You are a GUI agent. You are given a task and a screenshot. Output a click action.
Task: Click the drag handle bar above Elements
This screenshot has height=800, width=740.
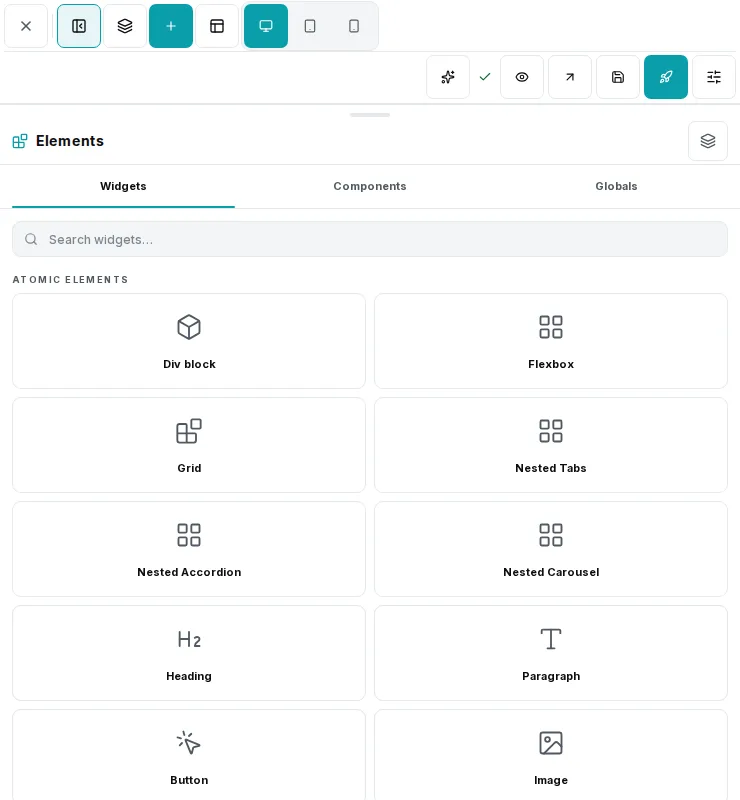tap(370, 115)
